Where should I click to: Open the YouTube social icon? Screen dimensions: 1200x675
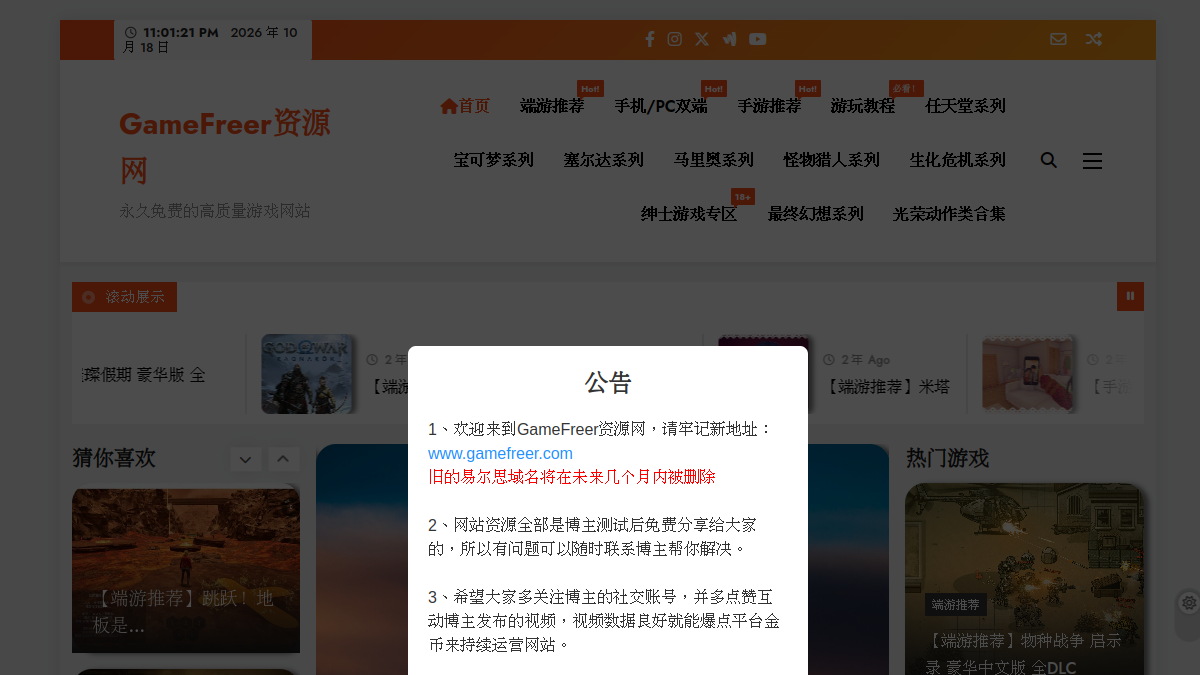tap(758, 39)
